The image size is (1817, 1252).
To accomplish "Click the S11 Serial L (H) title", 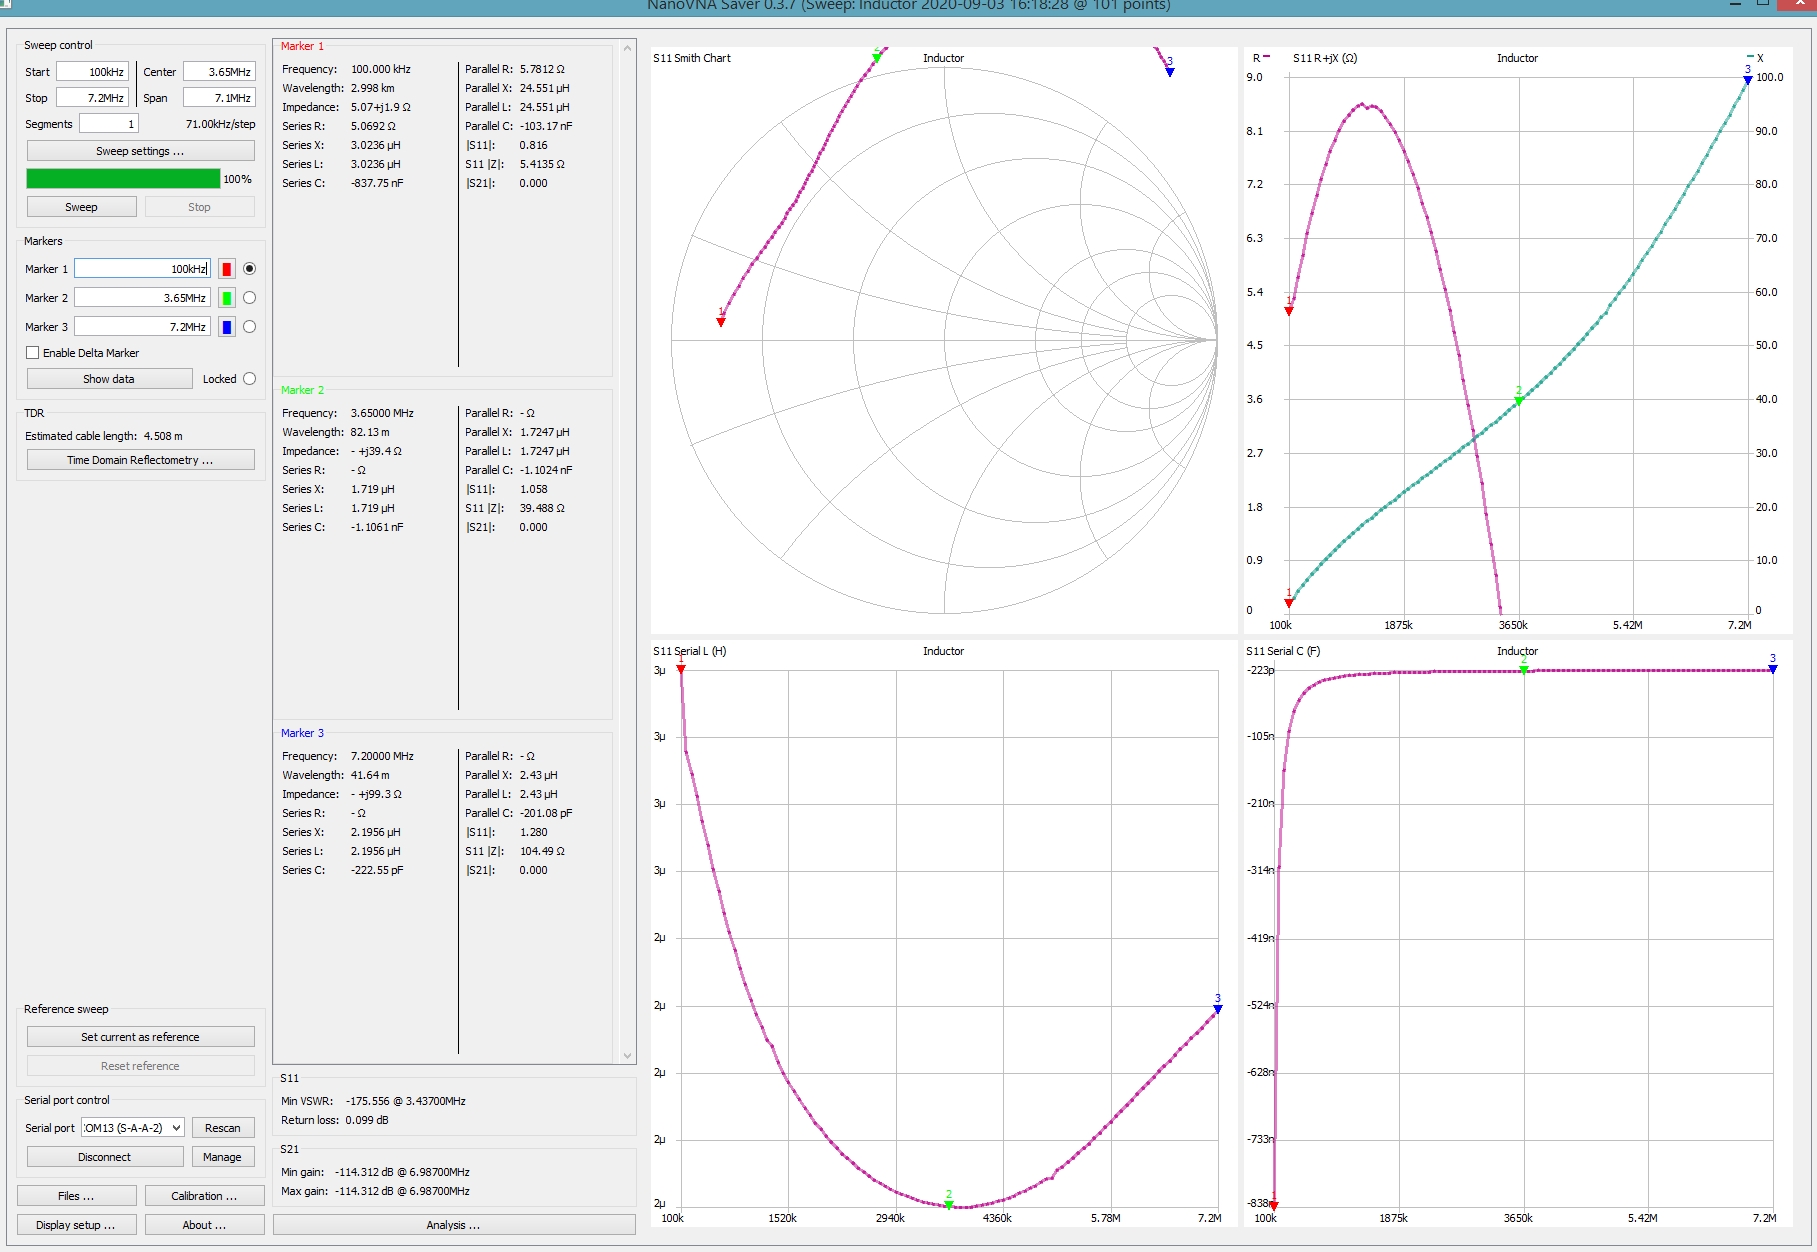I will point(690,651).
